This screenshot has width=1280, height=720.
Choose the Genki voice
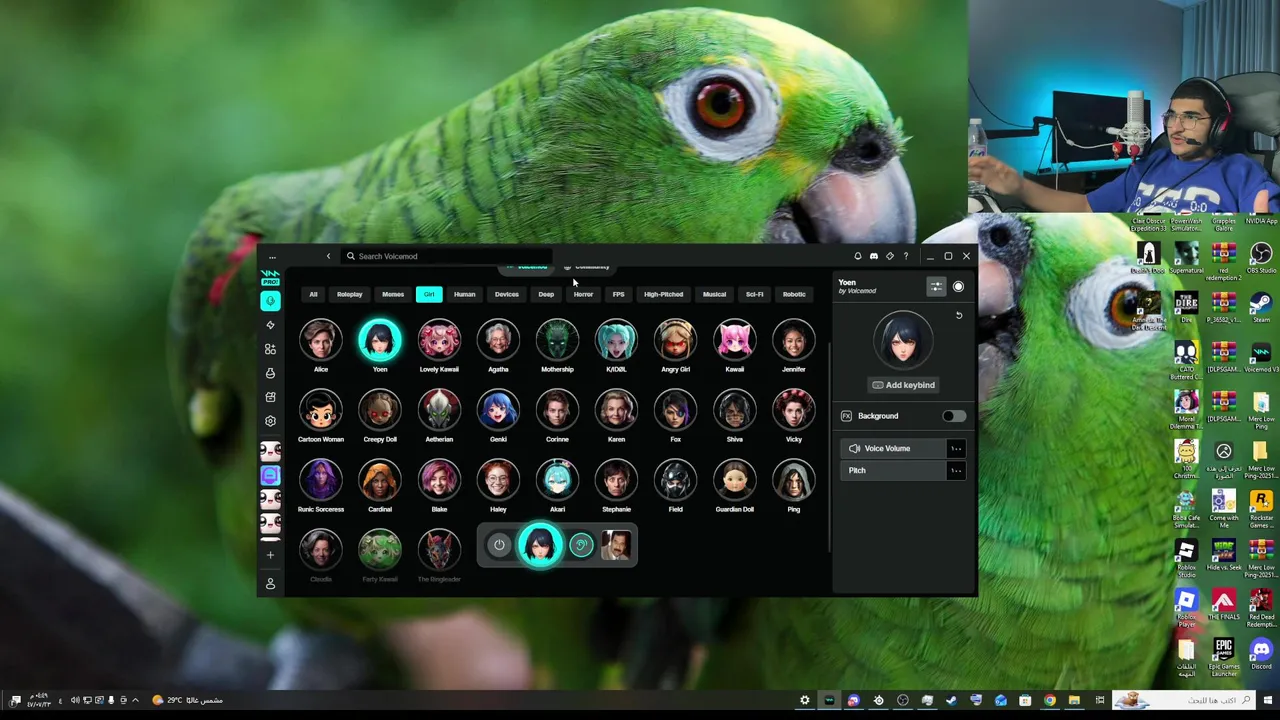point(498,411)
